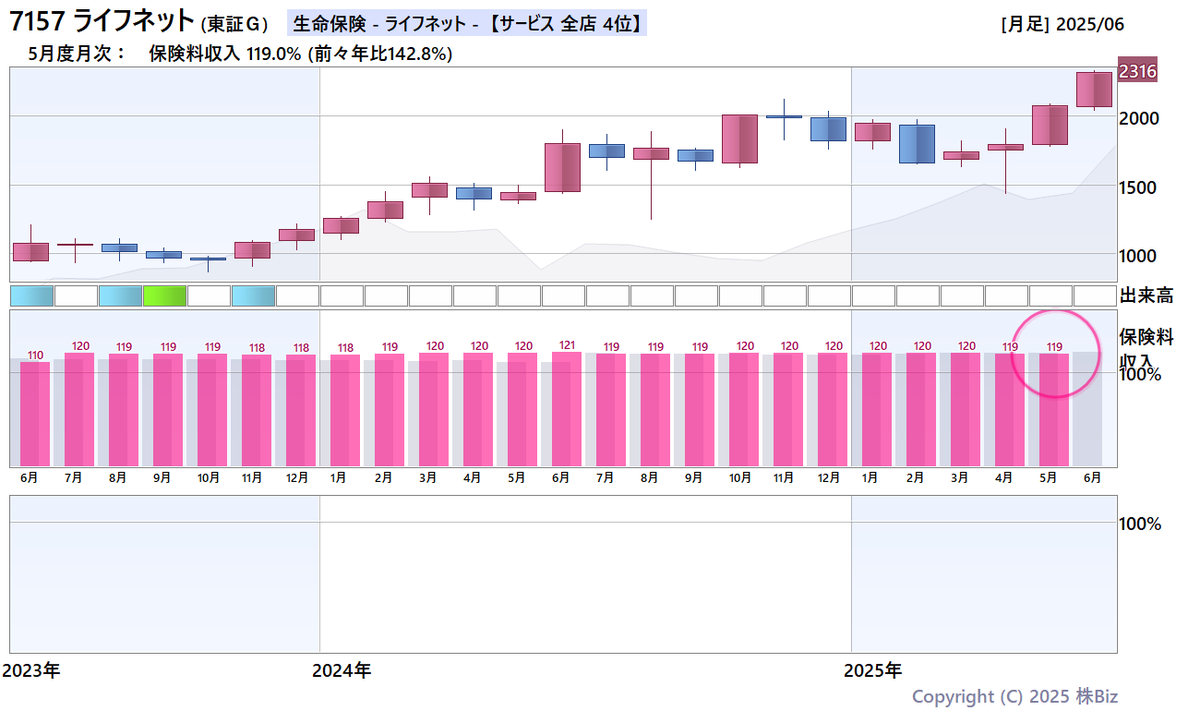The height and width of the screenshot is (711, 1200).
Task: Select the December 2024 blue candlestick
Action: click(x=828, y=129)
